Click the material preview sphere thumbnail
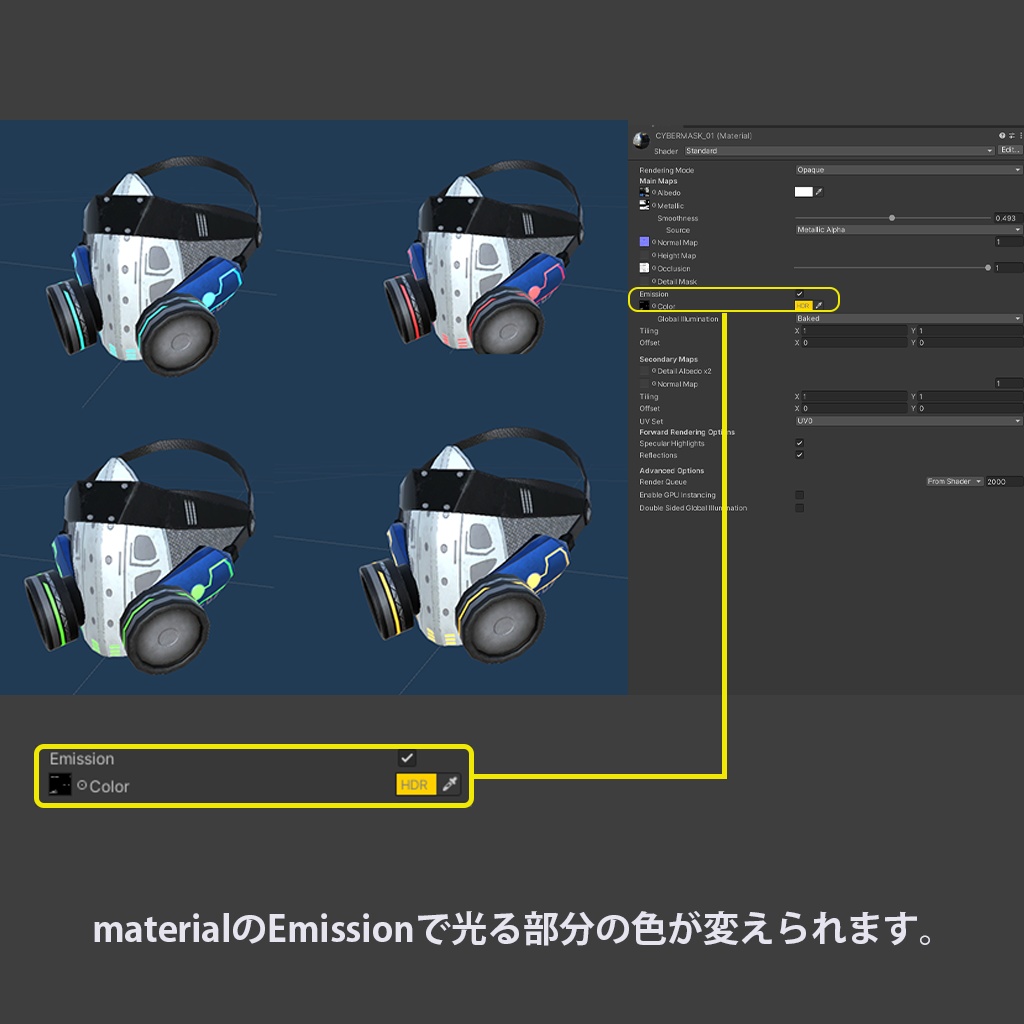The width and height of the screenshot is (1024, 1024). click(641, 137)
